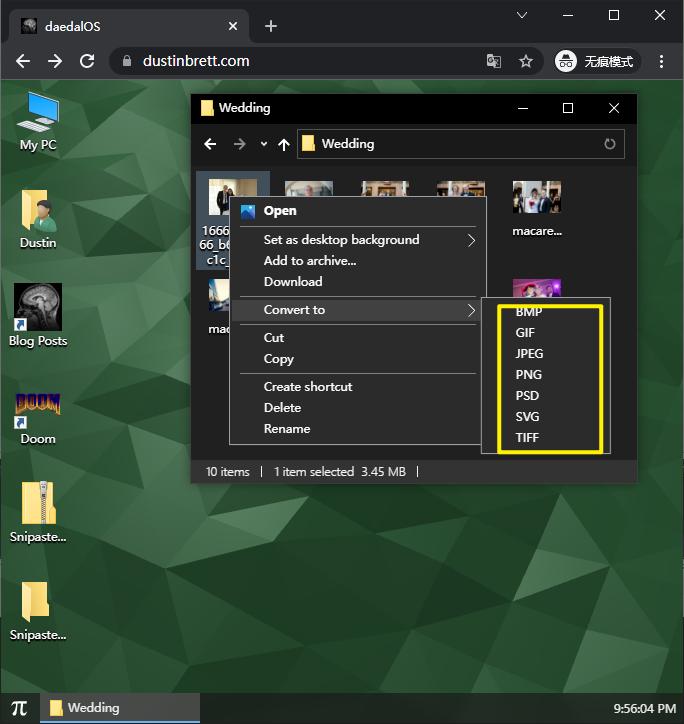
Task: Click the pi Start button in taskbar
Action: (19, 708)
